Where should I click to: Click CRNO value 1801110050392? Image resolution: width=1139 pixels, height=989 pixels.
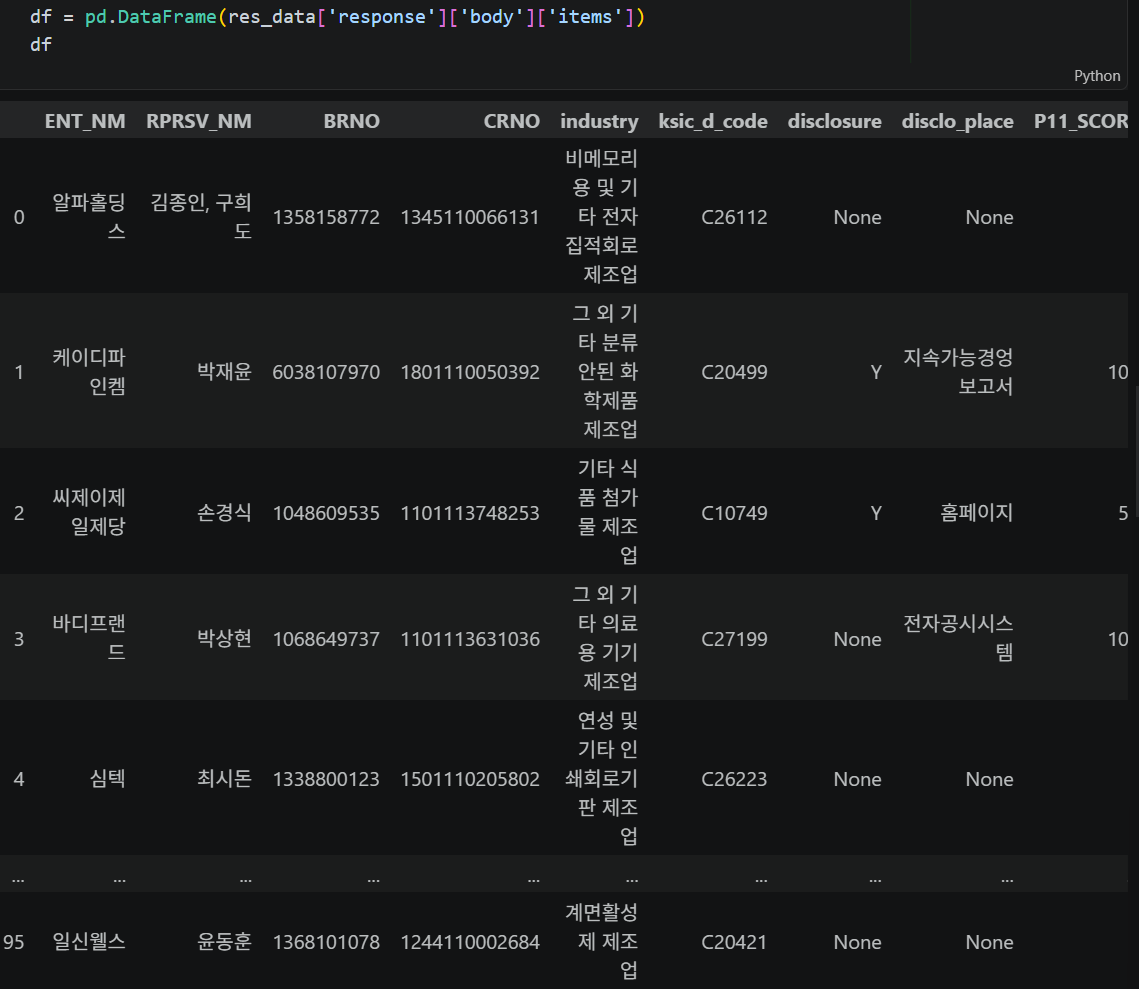pos(470,372)
